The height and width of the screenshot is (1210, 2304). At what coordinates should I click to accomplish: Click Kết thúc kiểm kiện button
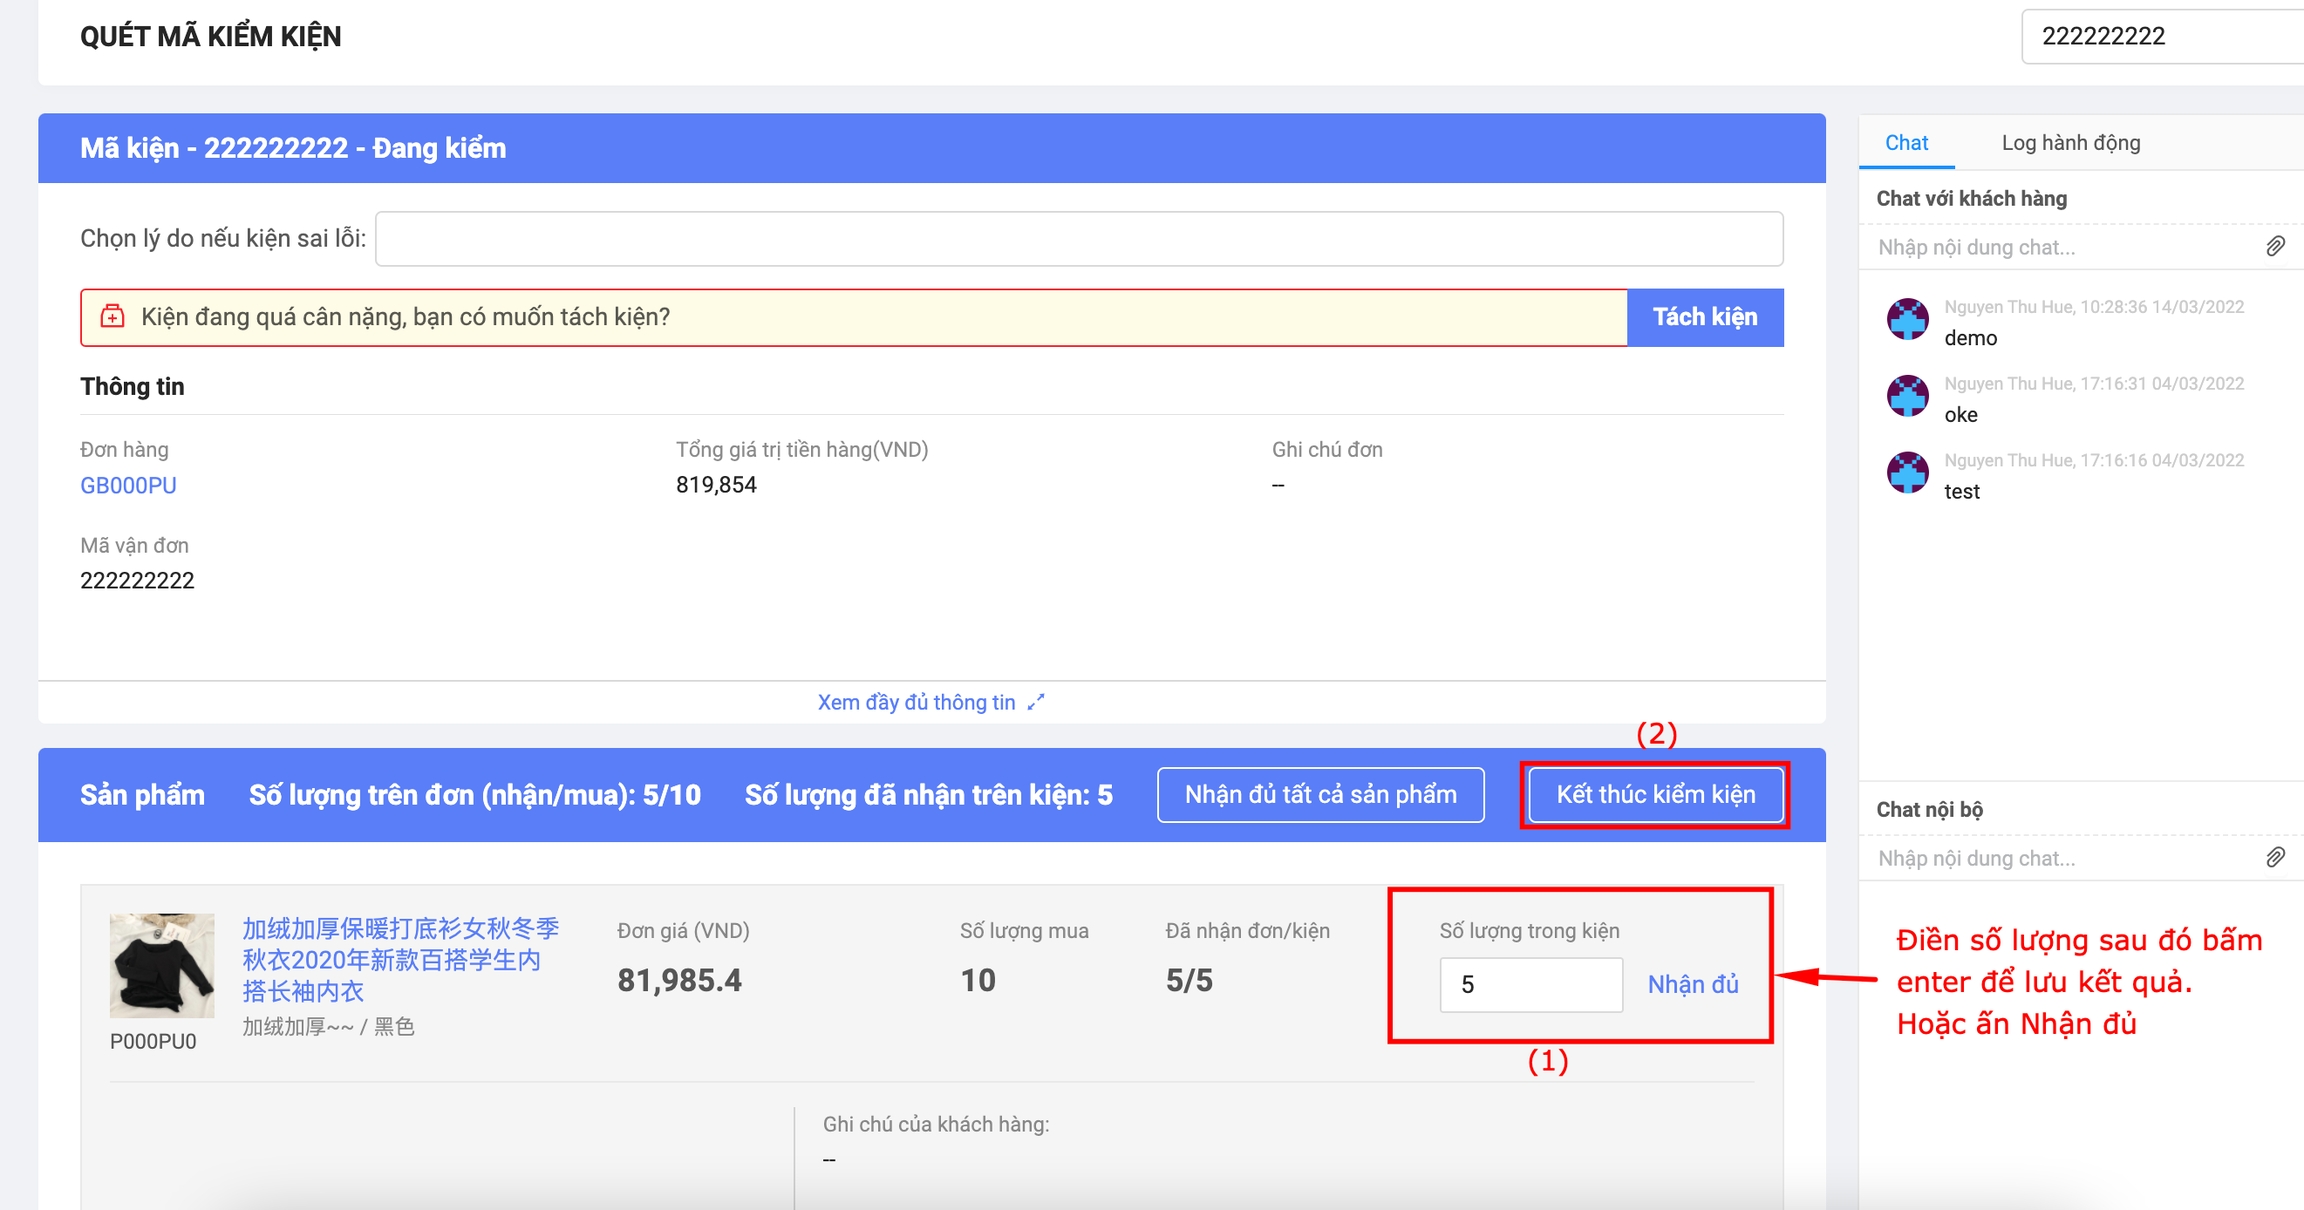1655,795
